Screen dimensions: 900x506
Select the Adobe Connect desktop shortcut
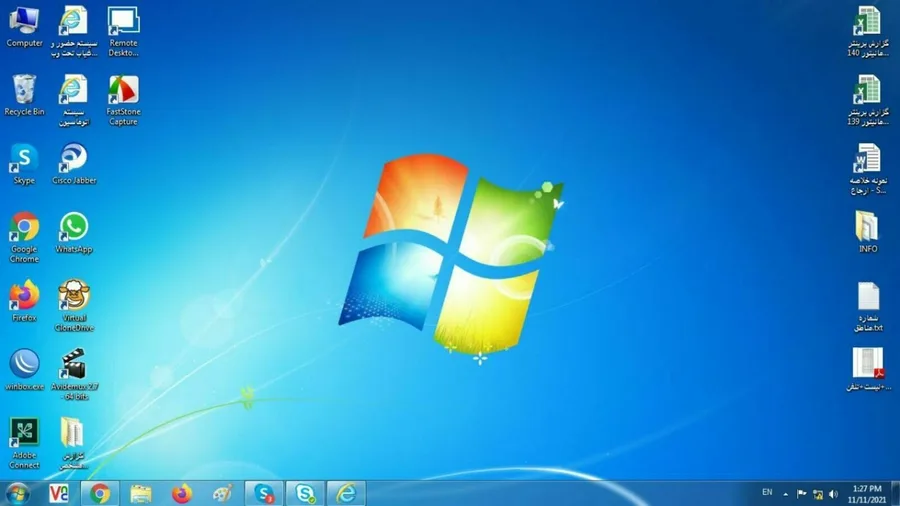pyautogui.click(x=24, y=443)
